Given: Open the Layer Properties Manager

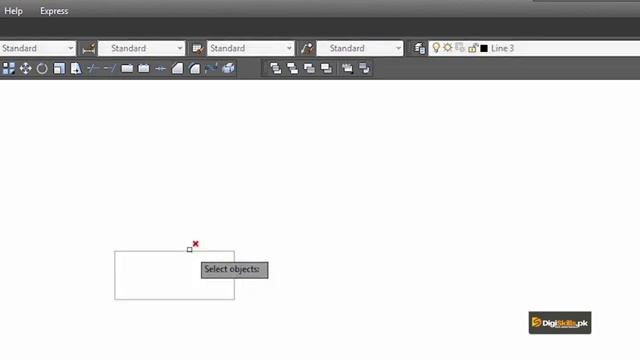Looking at the screenshot, I should 419,49.
